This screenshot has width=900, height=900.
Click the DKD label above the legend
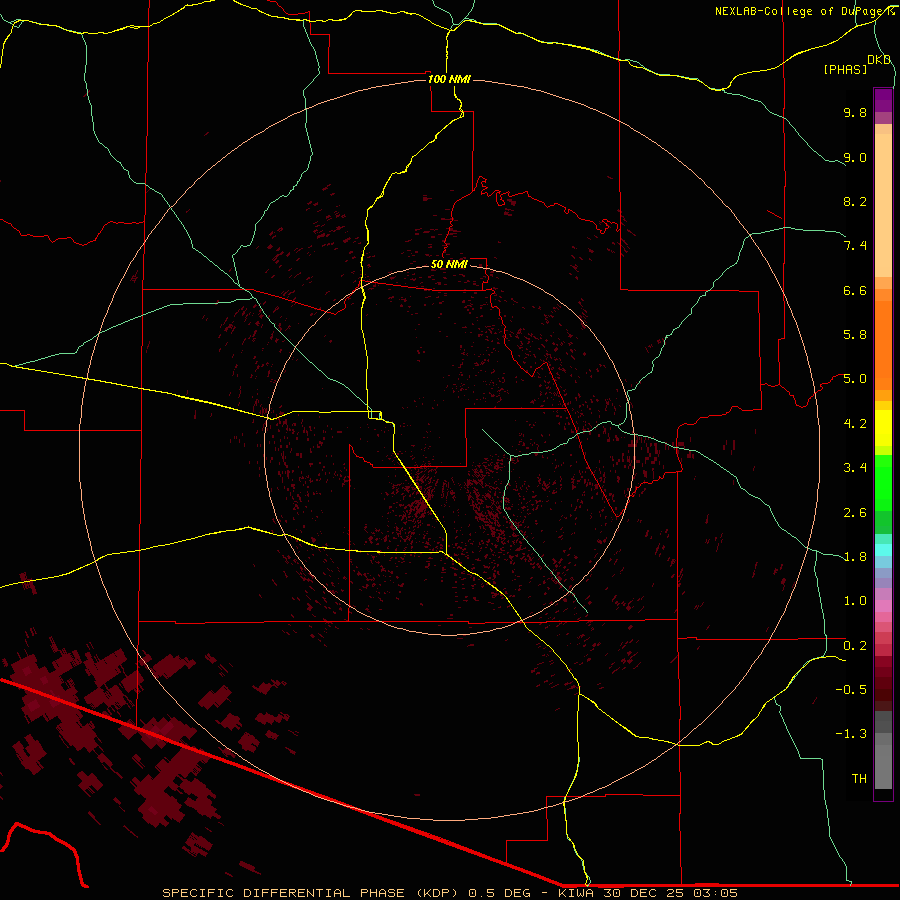point(879,60)
